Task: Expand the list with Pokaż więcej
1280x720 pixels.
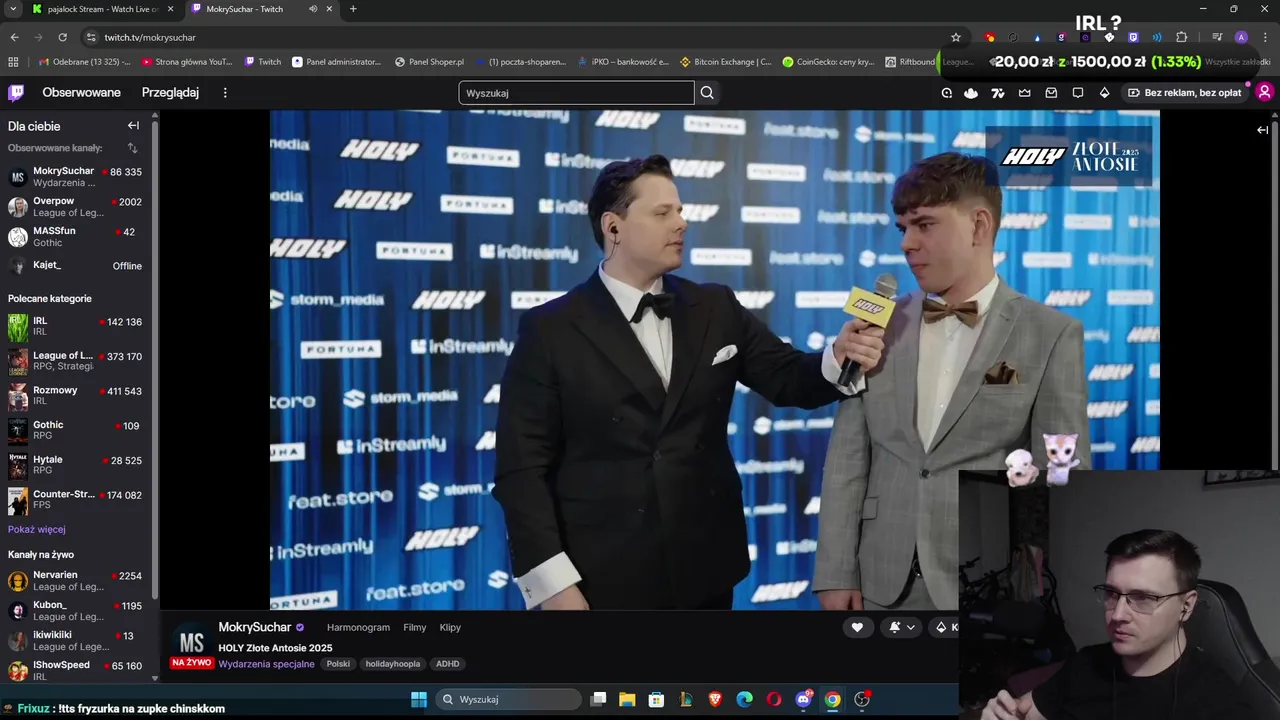Action: [x=37, y=530]
